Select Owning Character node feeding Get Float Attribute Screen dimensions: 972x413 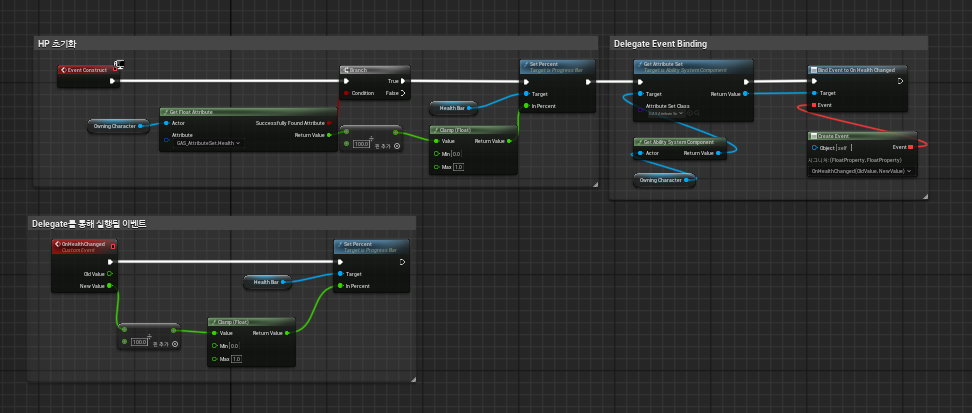[118, 126]
